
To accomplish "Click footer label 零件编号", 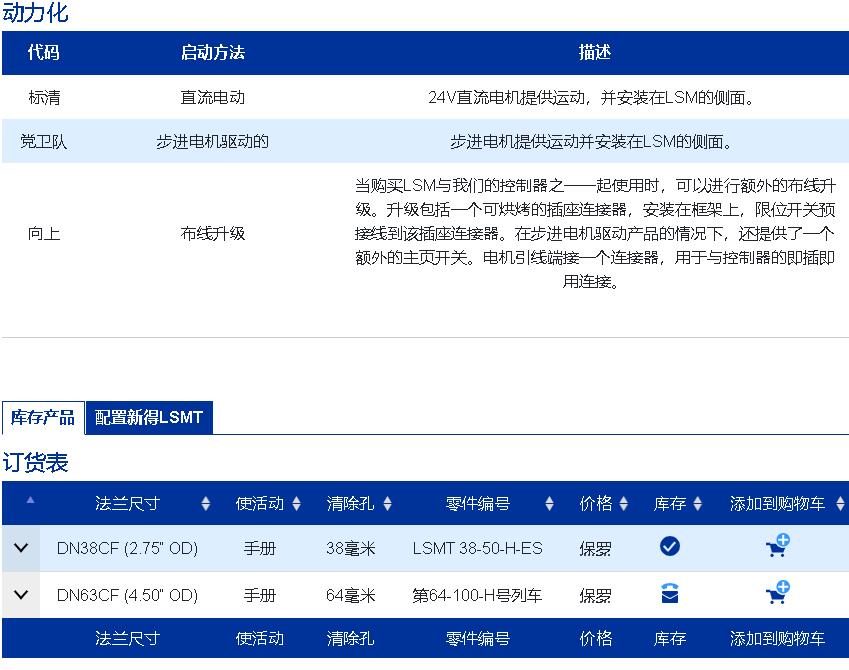I will (478, 638).
